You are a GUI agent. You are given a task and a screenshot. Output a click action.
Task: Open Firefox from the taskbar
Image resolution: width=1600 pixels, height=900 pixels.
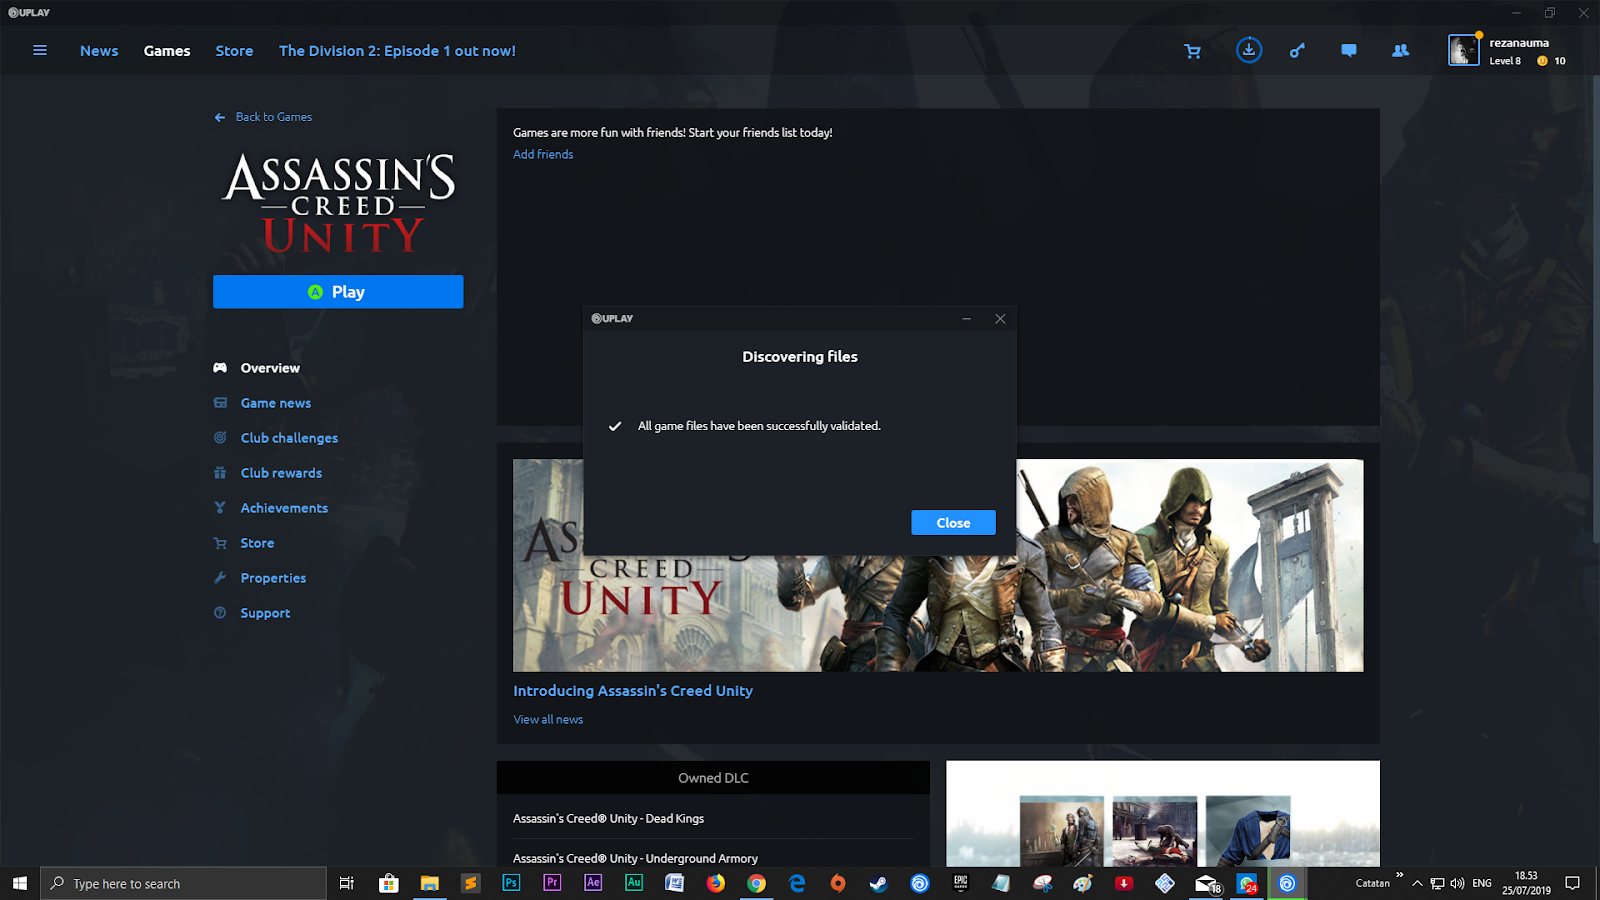tap(715, 883)
